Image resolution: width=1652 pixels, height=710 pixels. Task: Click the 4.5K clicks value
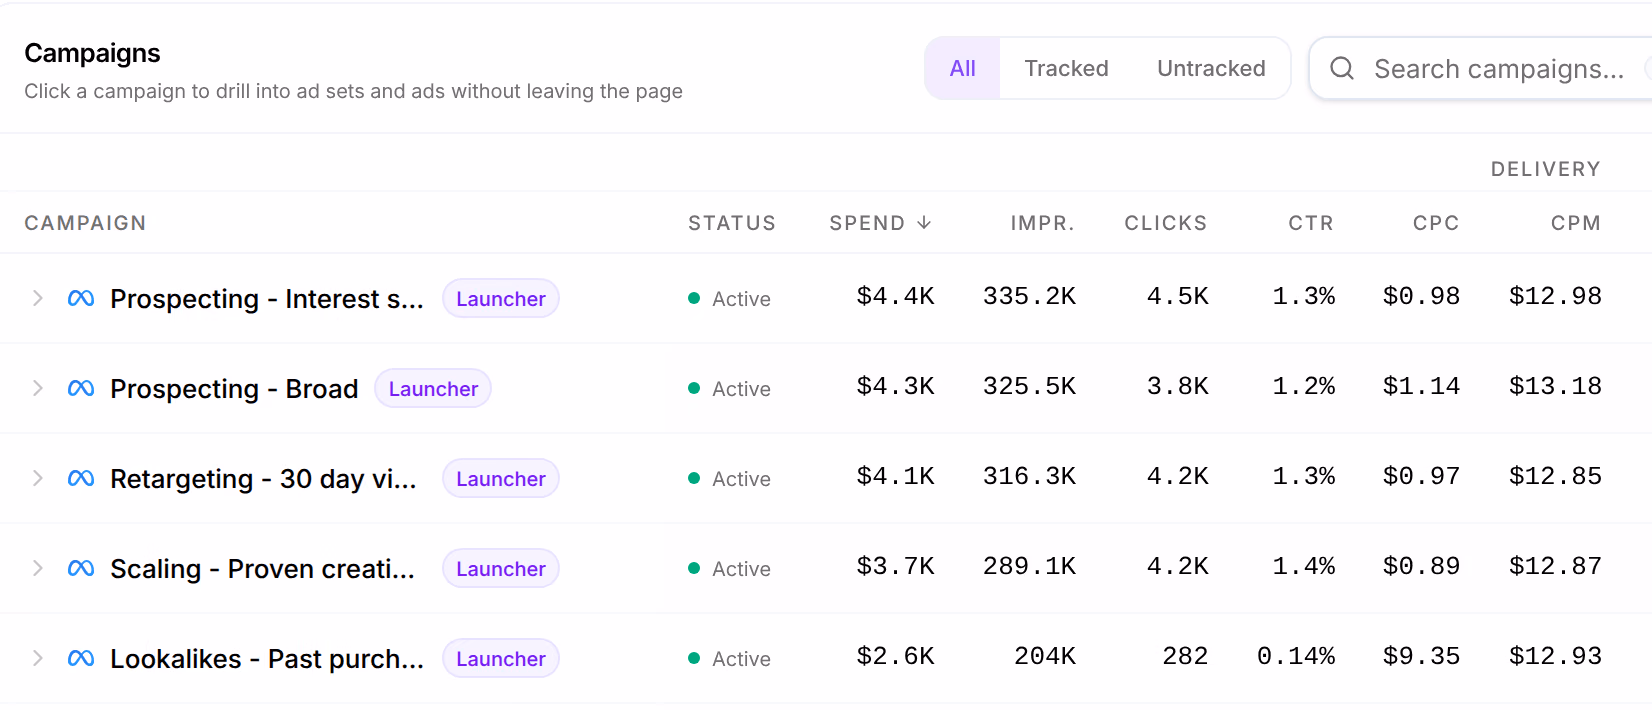pos(1178,296)
